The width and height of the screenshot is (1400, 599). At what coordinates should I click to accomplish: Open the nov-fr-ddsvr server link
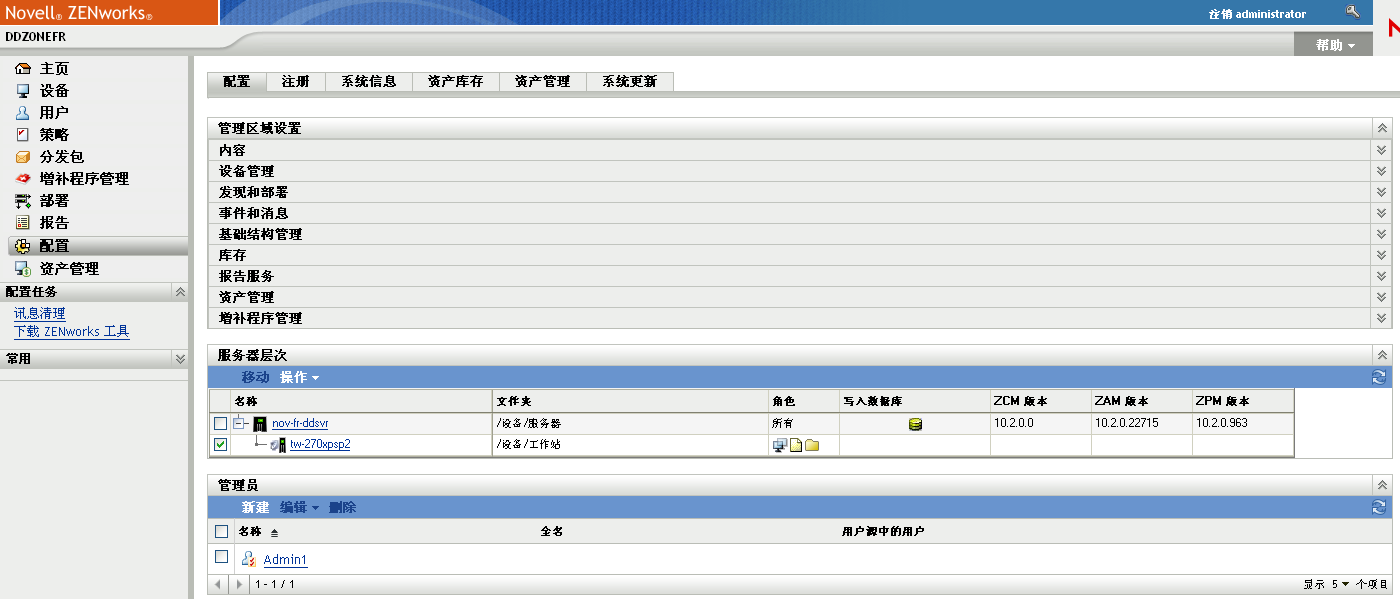click(300, 424)
